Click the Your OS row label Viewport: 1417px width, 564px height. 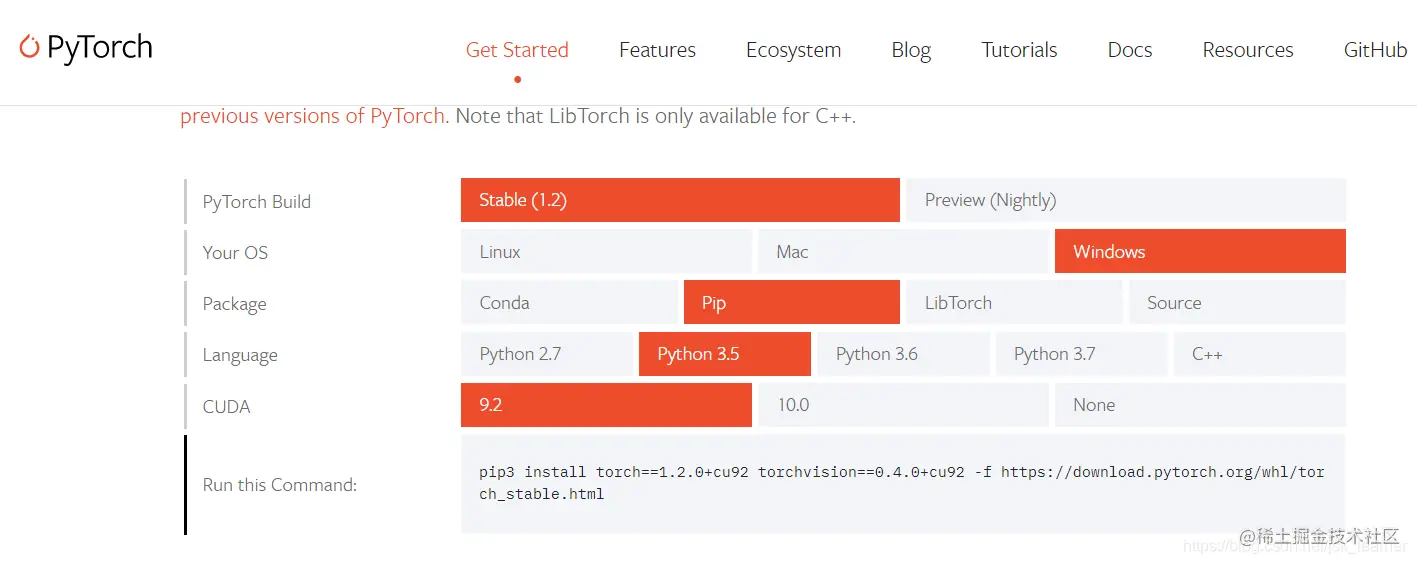pos(235,252)
